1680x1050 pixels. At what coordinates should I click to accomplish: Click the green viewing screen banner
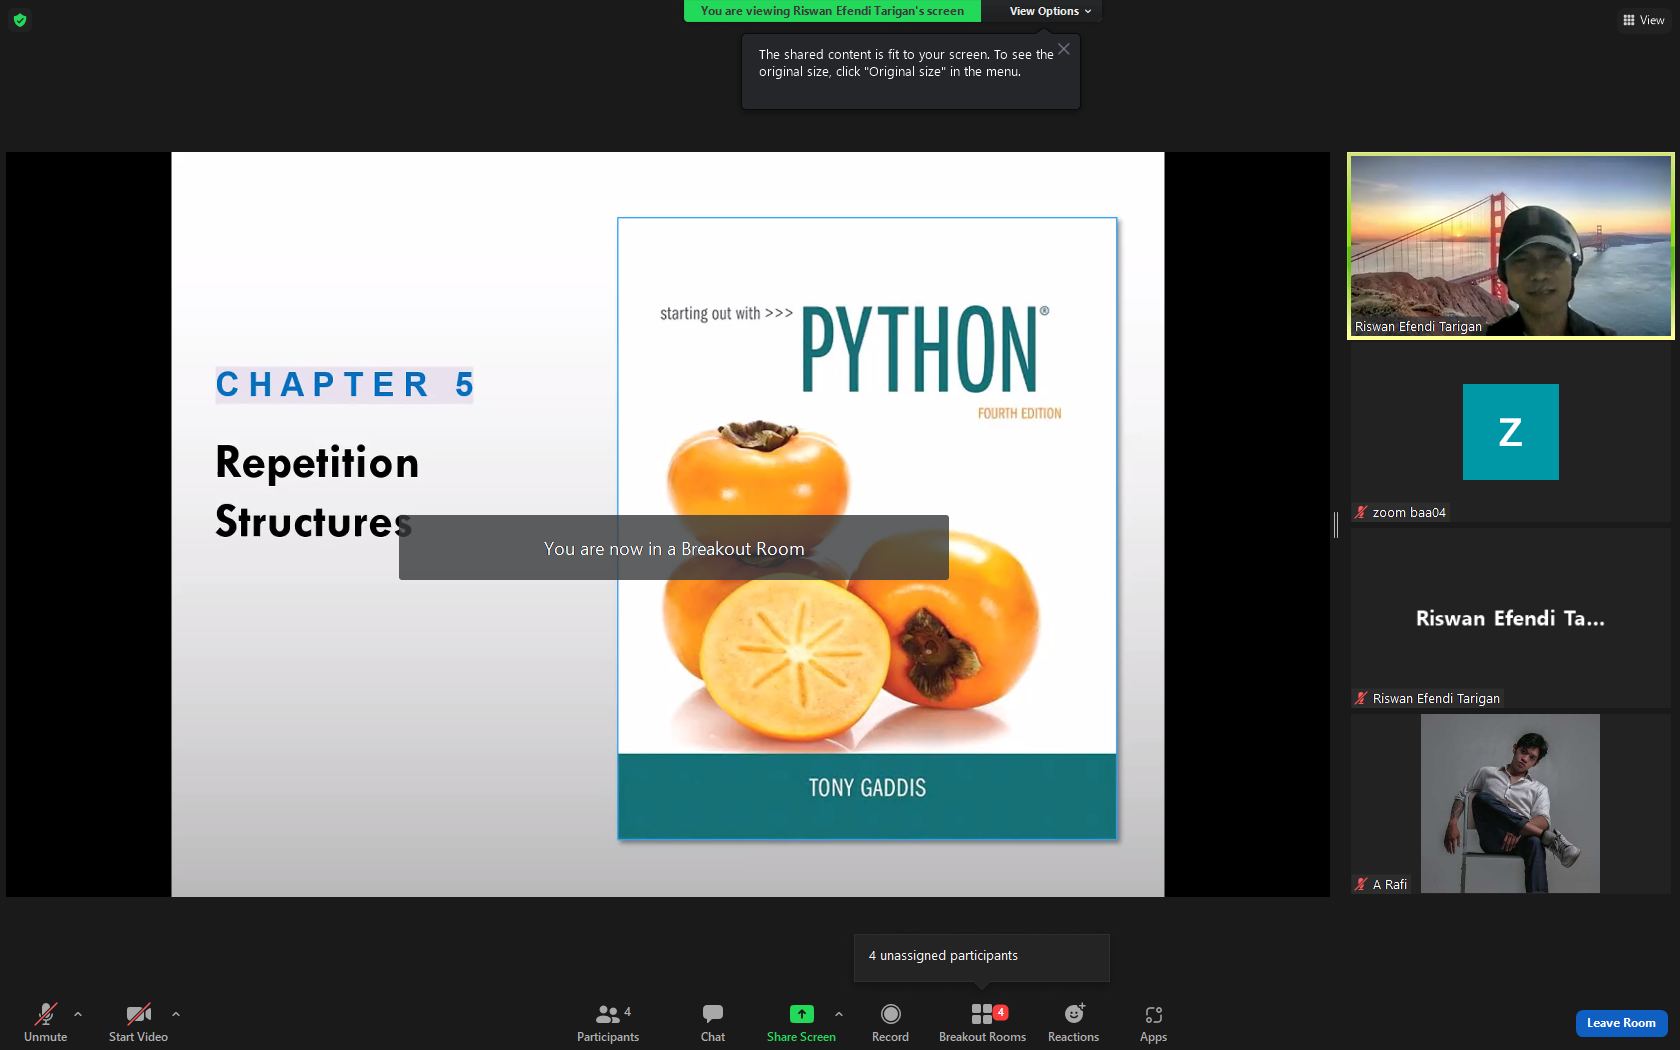pos(832,11)
